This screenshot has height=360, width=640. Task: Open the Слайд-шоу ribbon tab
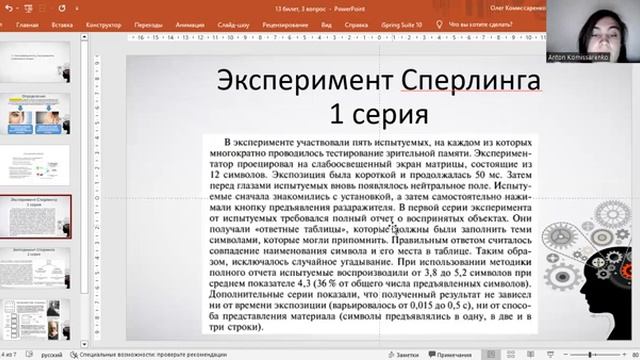coord(233,25)
